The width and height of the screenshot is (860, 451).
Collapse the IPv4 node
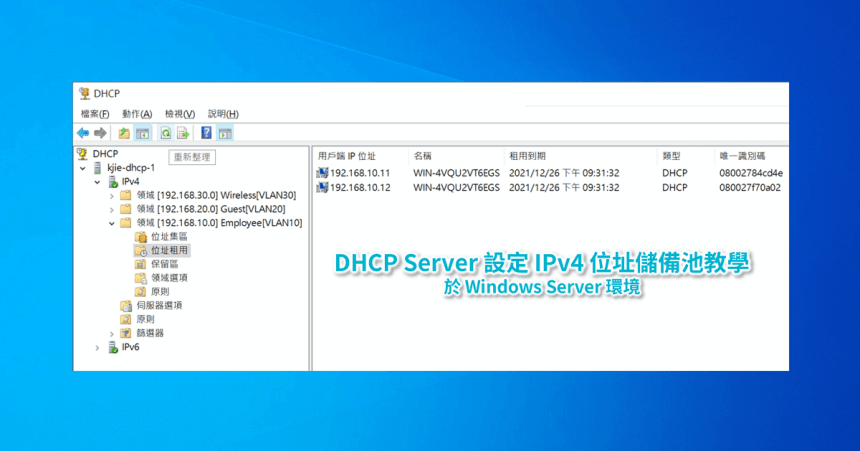click(97, 182)
